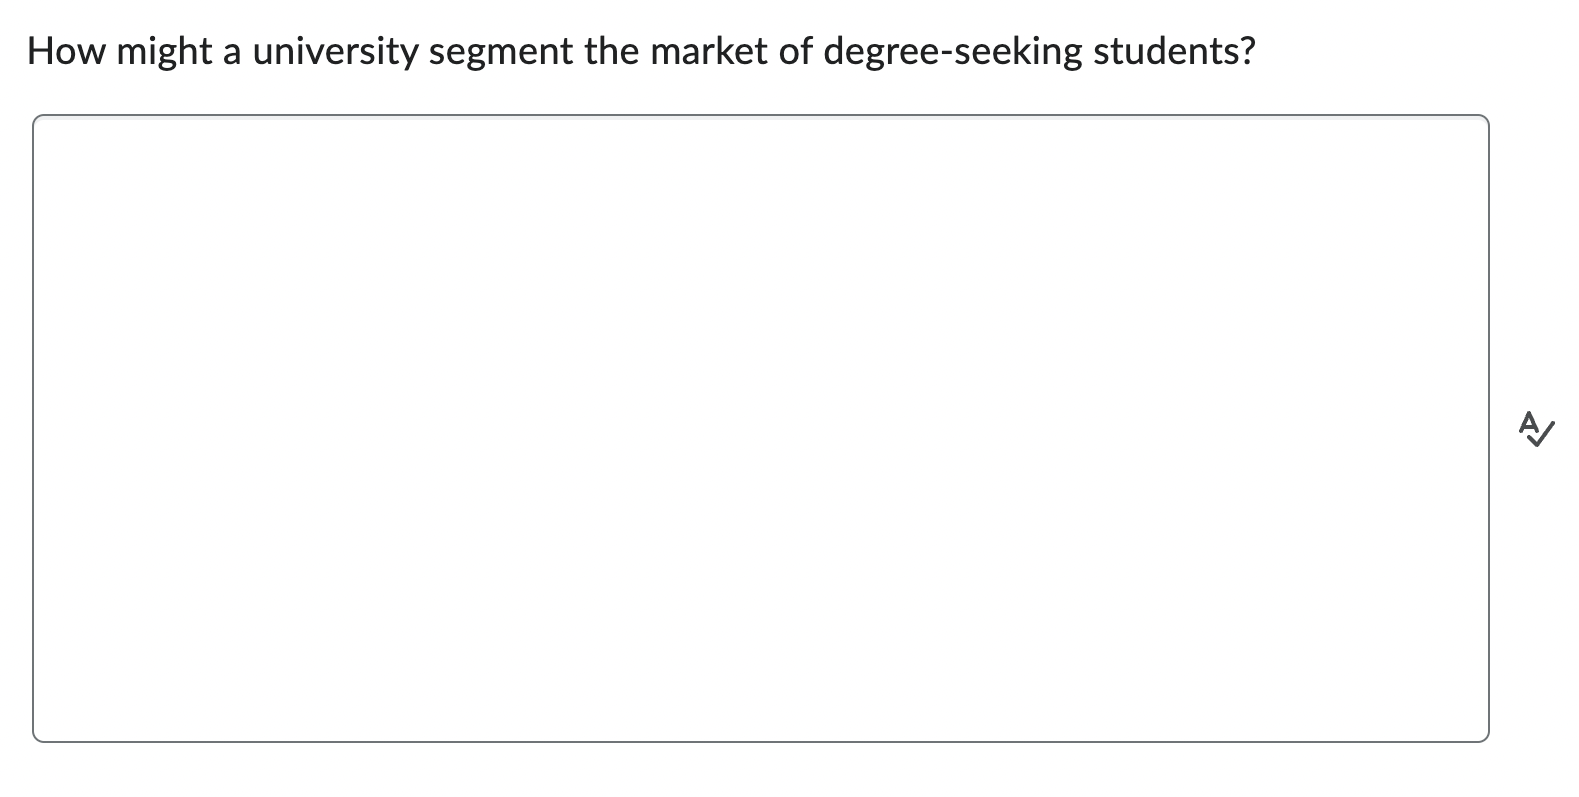Click the top edge of the answer box
Viewport: 1579px width, 797px height.
[760, 115]
